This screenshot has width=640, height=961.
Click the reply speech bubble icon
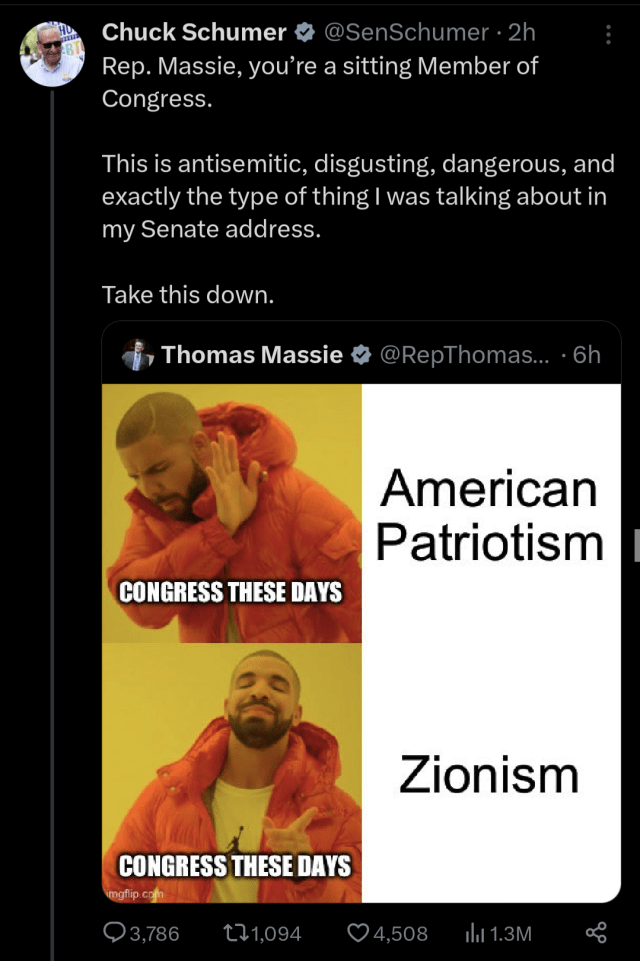coord(113,932)
